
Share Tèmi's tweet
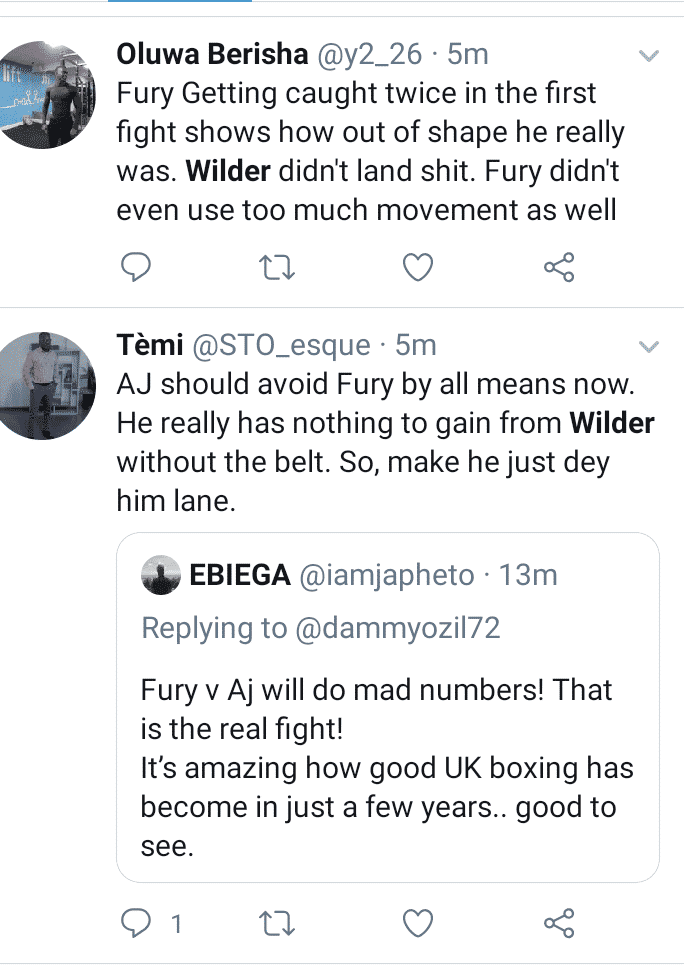click(558, 923)
